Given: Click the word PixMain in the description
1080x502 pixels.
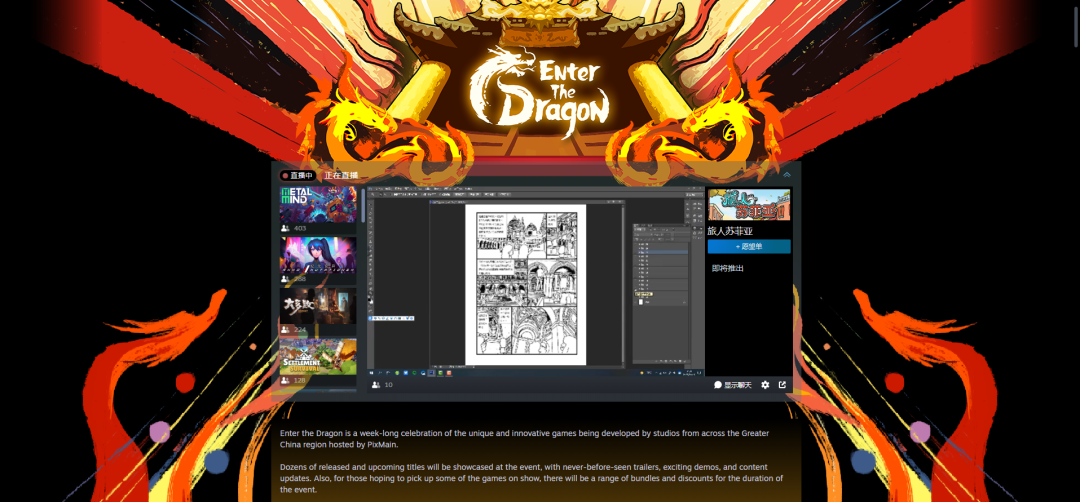Looking at the screenshot, I should point(383,445).
